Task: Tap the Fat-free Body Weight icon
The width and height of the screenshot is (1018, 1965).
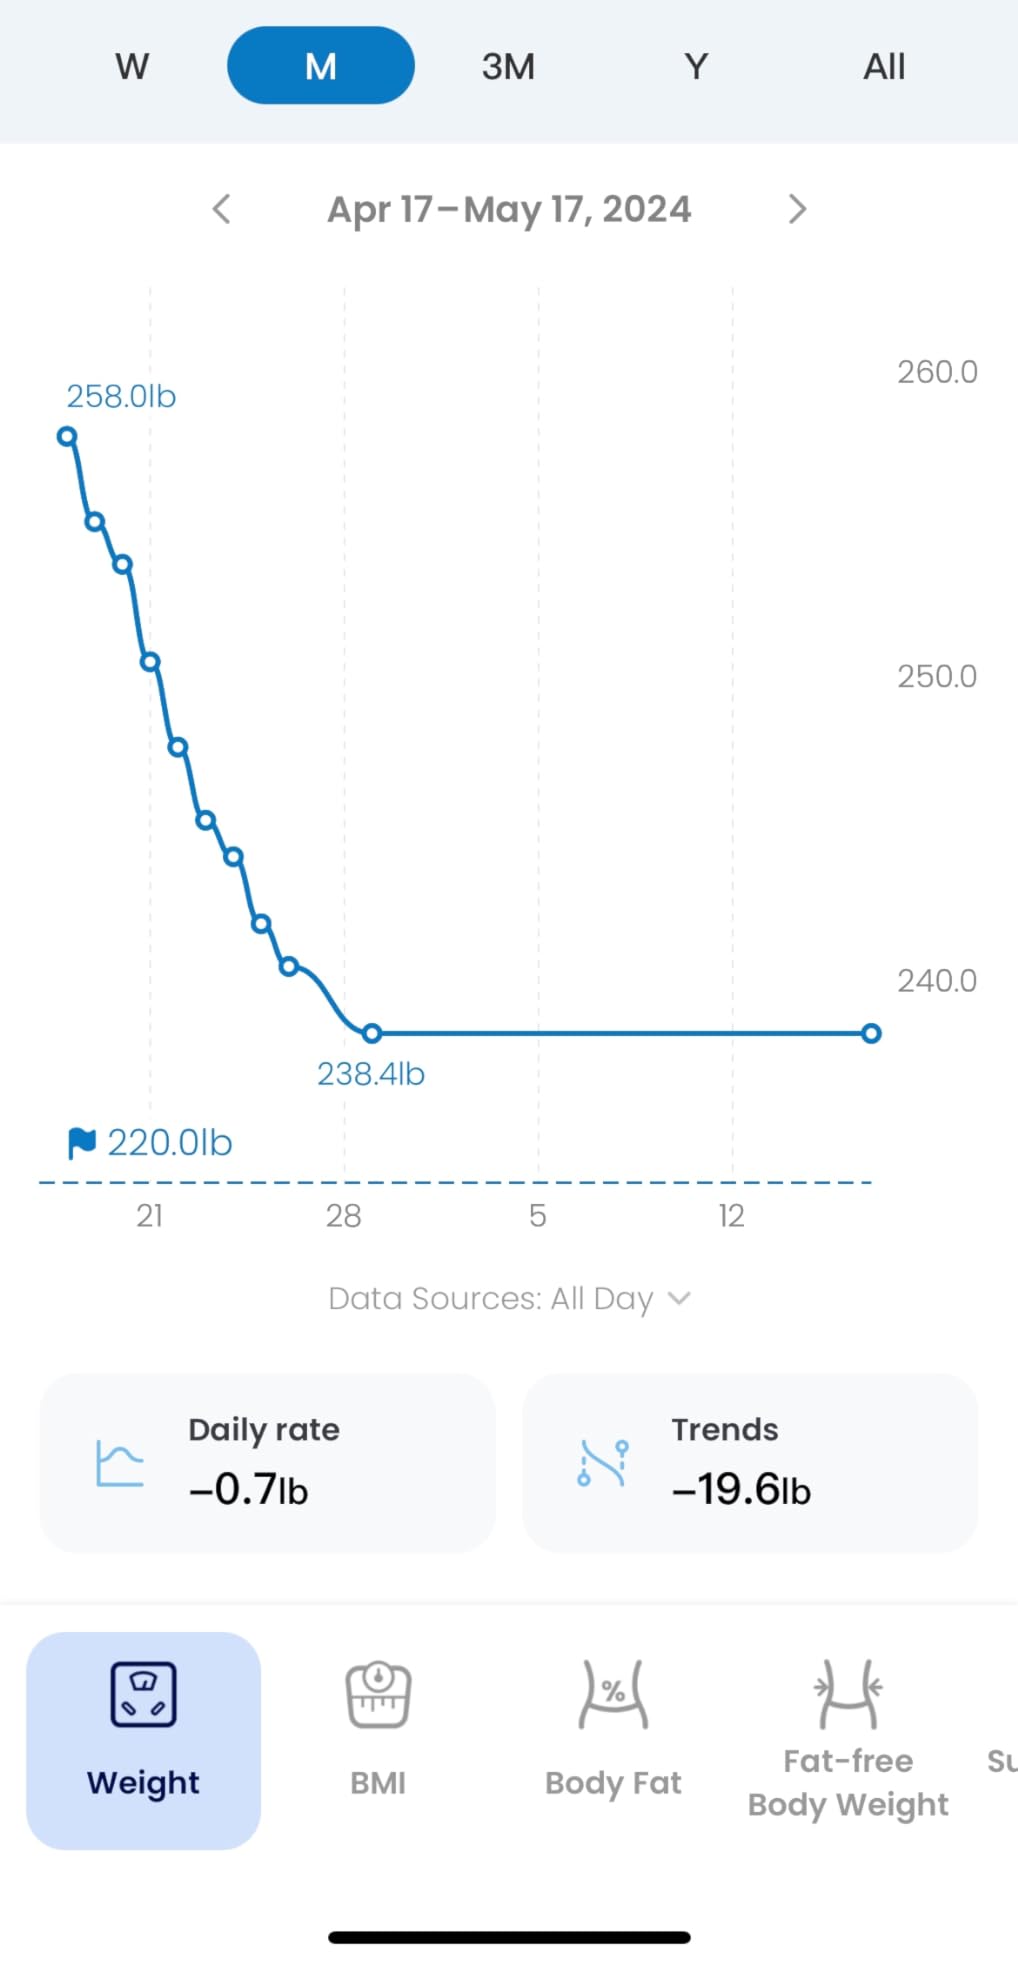Action: (x=848, y=1694)
